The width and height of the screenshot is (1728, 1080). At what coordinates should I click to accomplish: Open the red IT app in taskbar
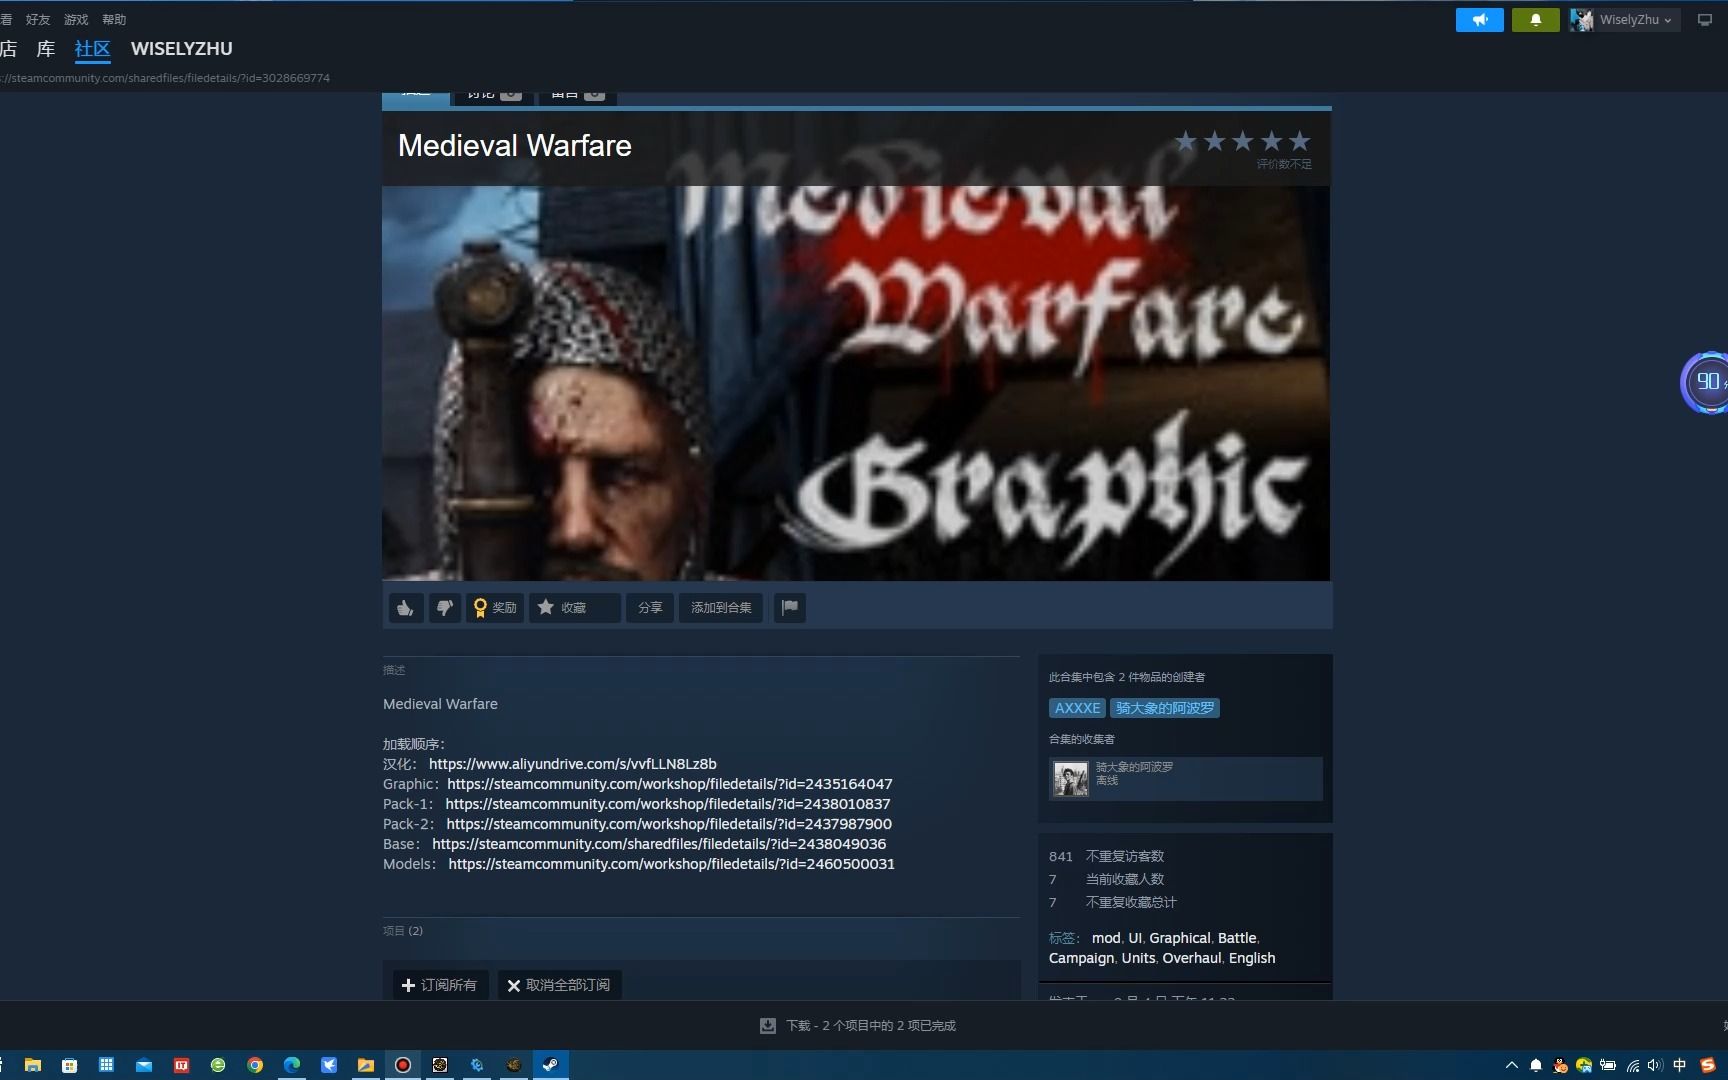pos(181,1065)
